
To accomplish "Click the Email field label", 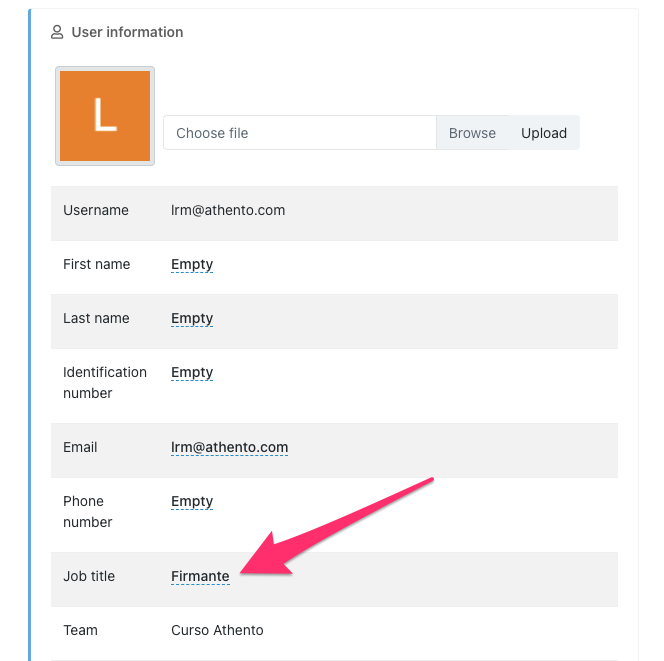I will pos(80,448).
